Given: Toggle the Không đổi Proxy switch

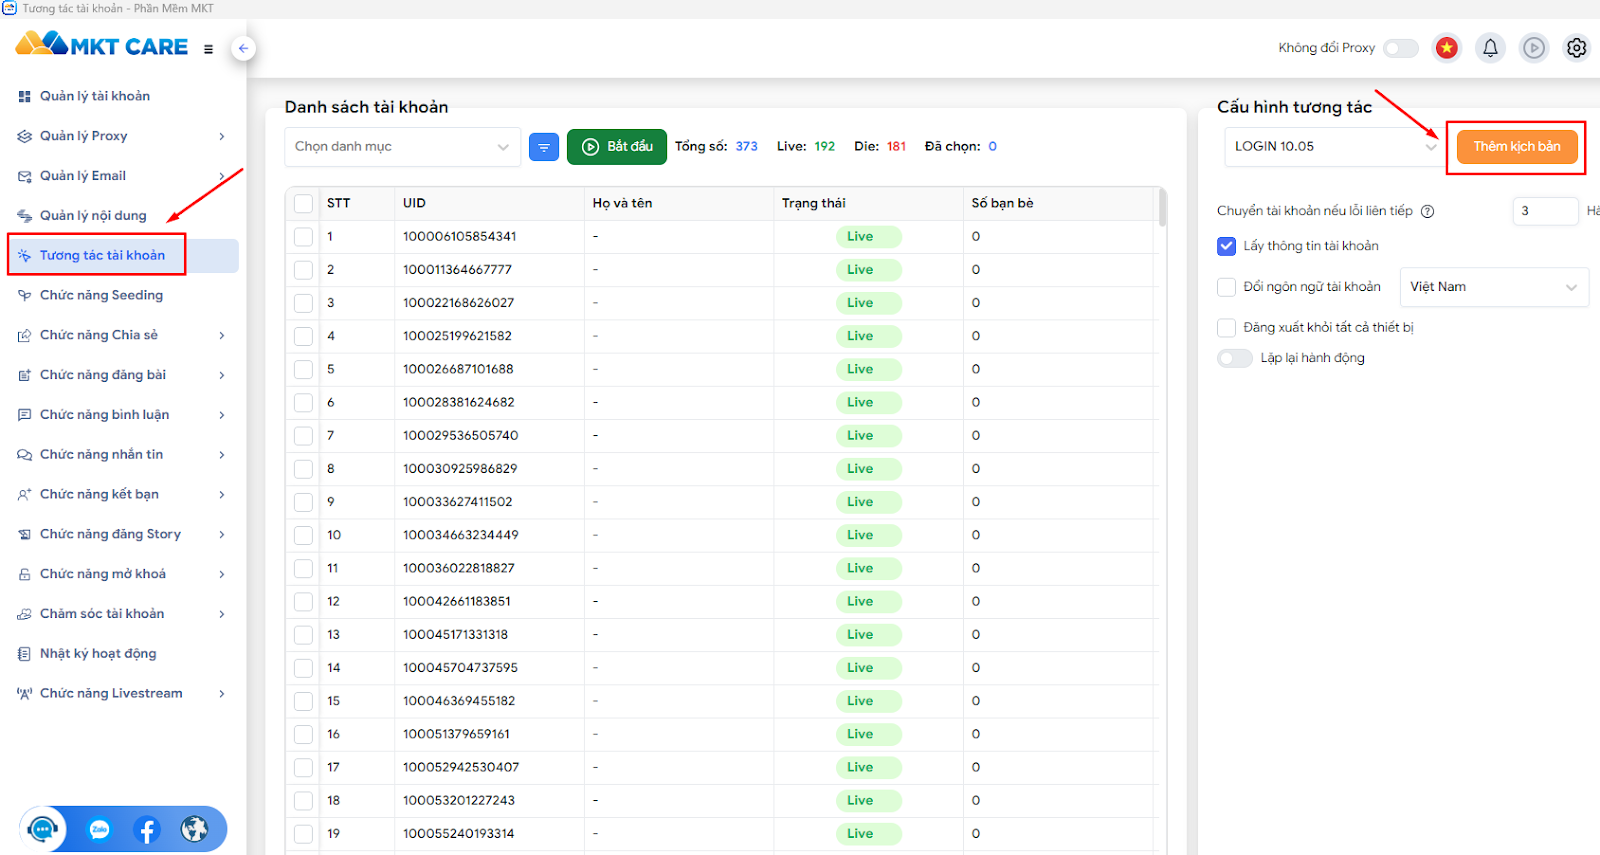Looking at the screenshot, I should (1401, 48).
